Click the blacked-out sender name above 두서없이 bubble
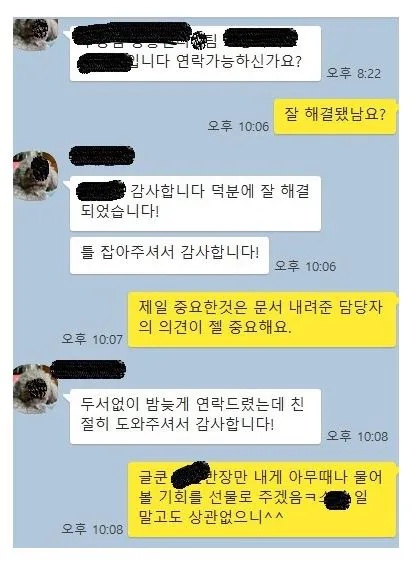413x562 pixels. 89,369
